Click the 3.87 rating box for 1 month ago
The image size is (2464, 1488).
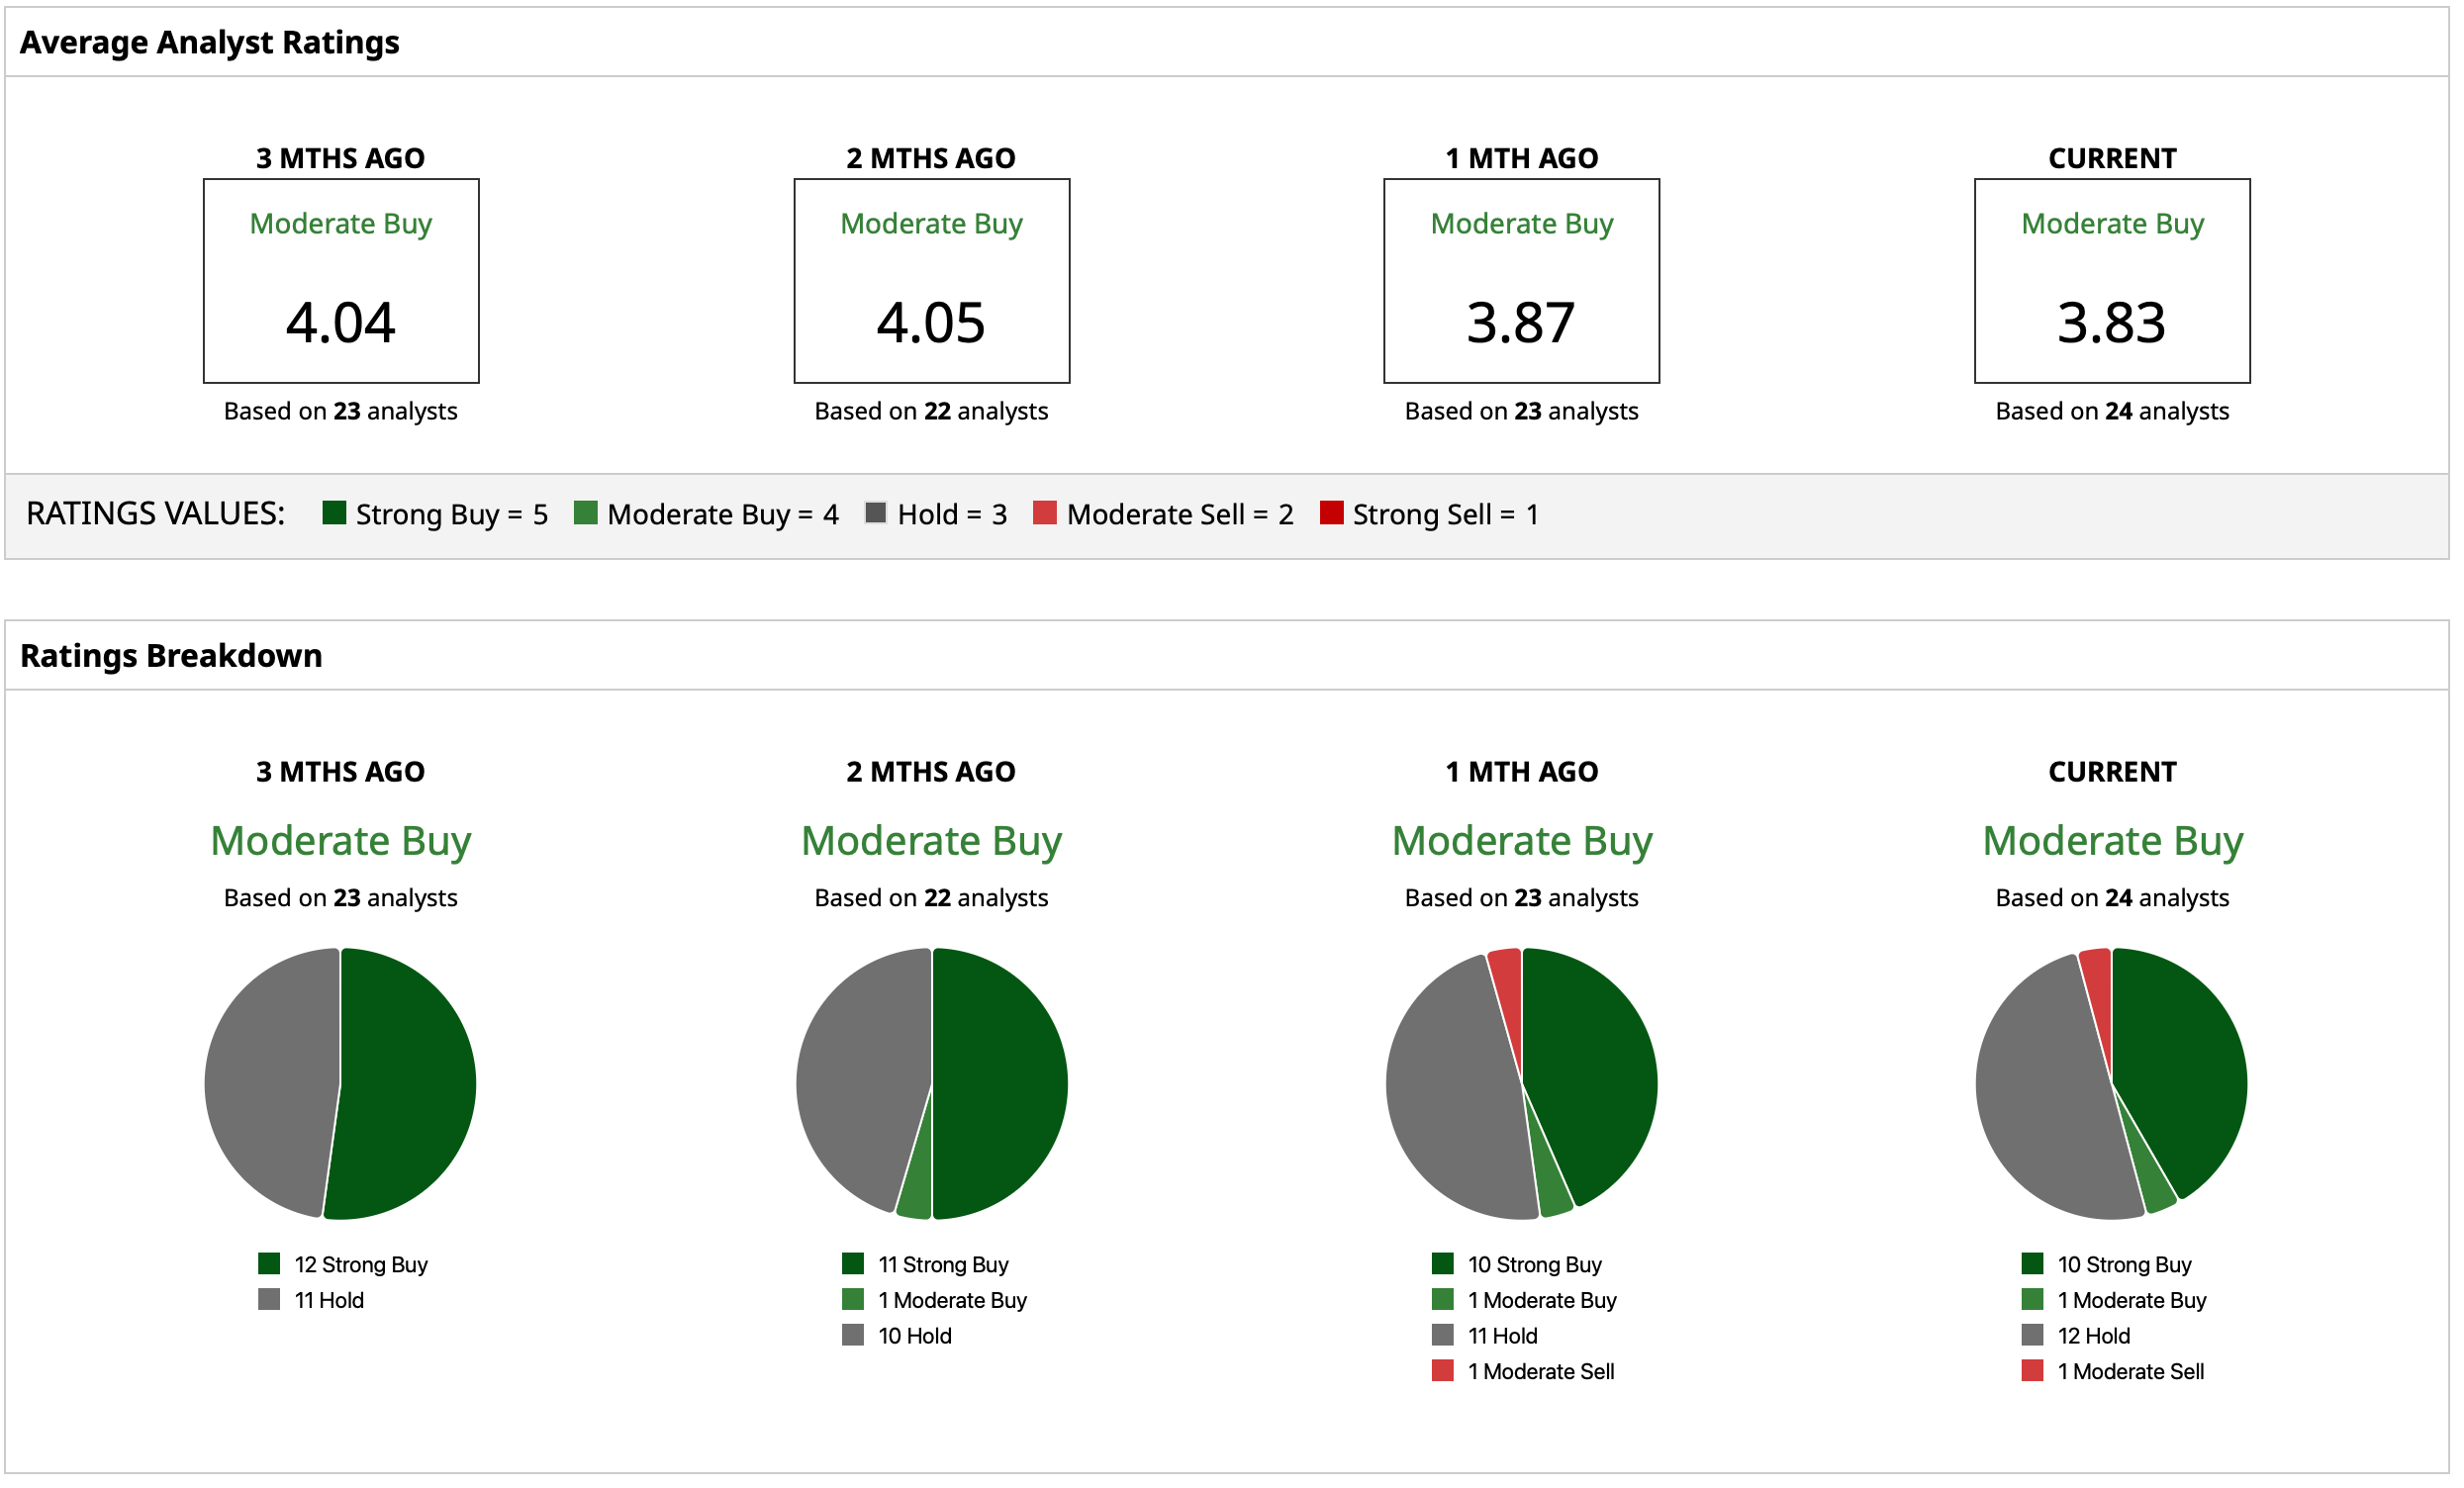(1521, 281)
